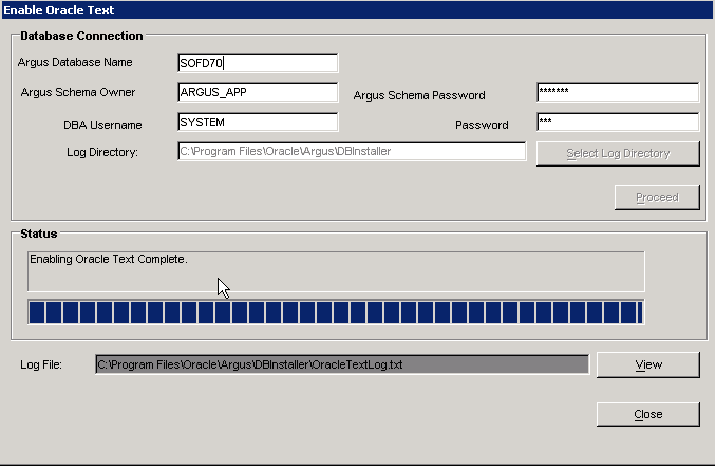Click the 'Argus Database Name' label
The image size is (716, 466).
75,62
